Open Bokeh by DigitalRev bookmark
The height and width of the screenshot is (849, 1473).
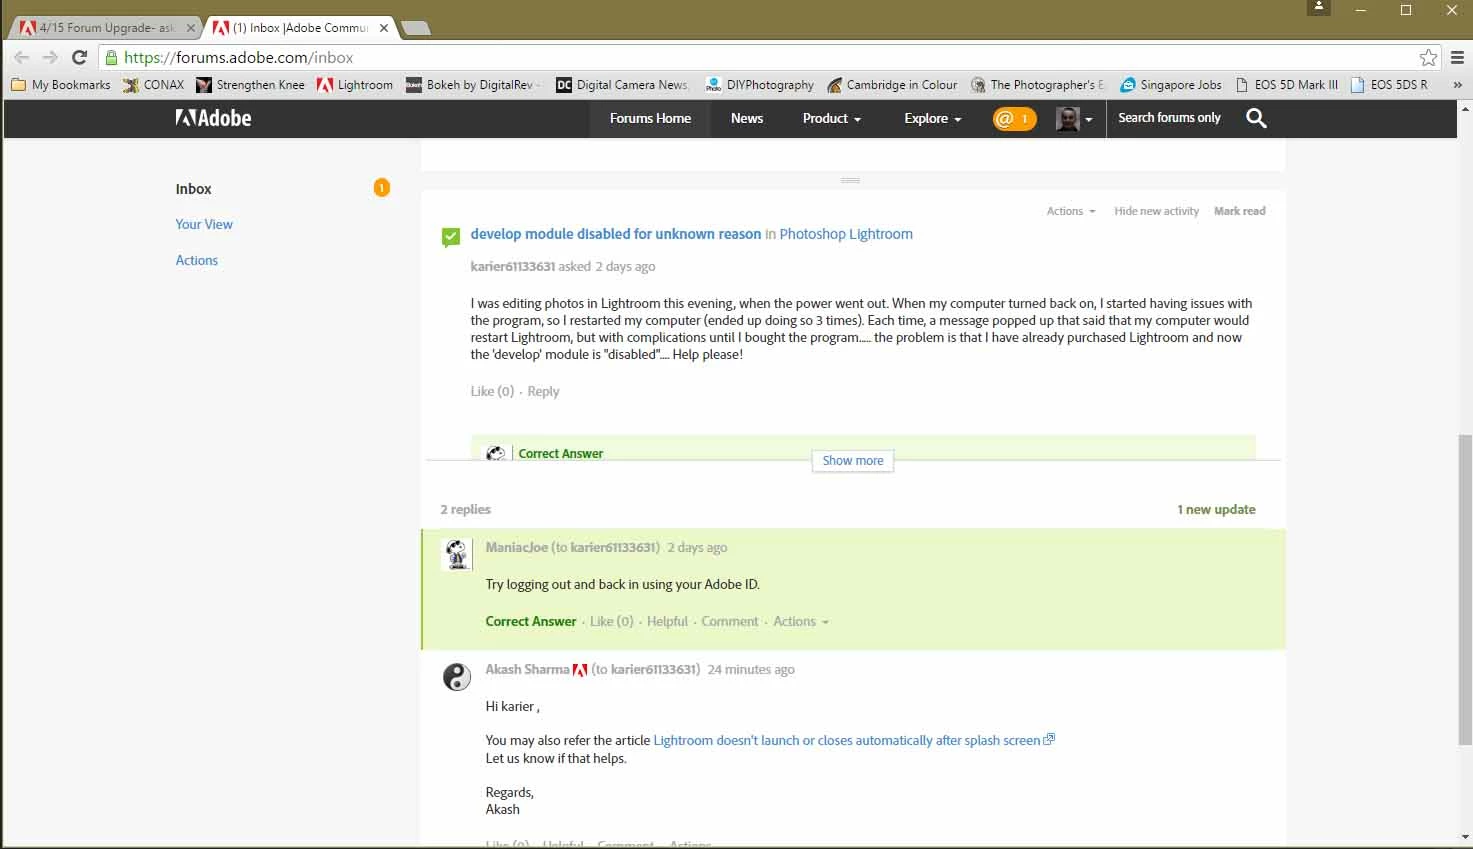pyautogui.click(x=473, y=85)
